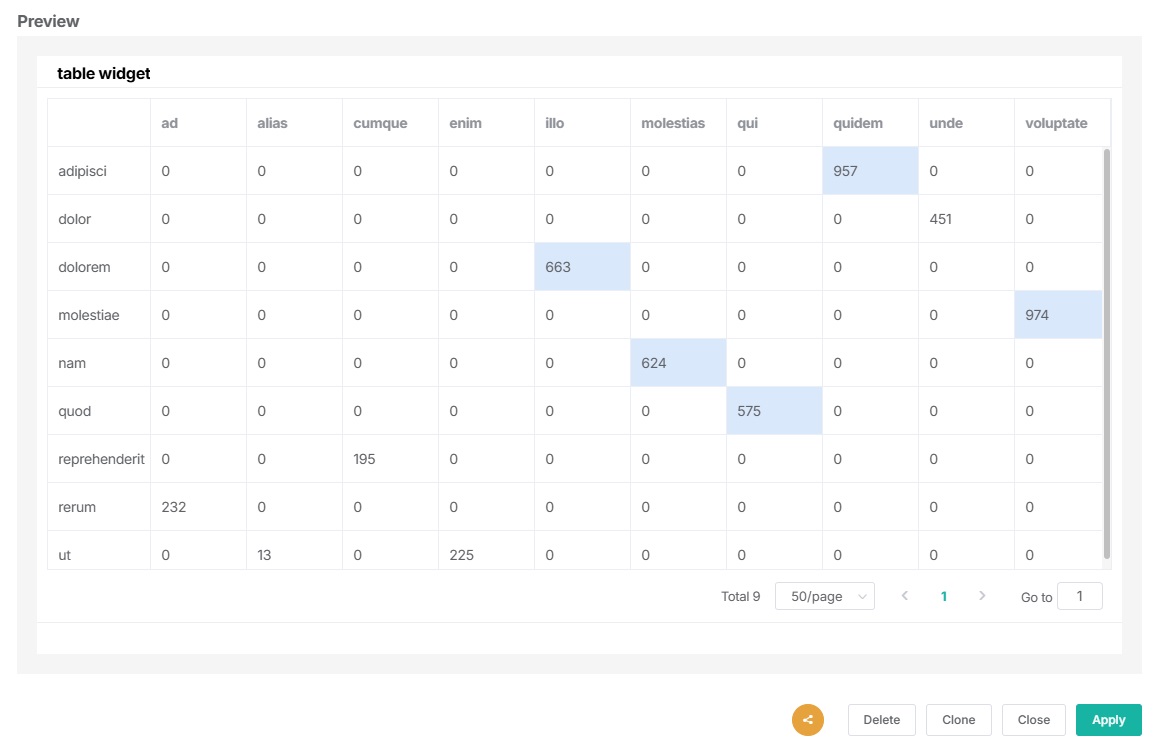Select highlighted cell with value 957
The width and height of the screenshot is (1158, 753).
tap(869, 171)
